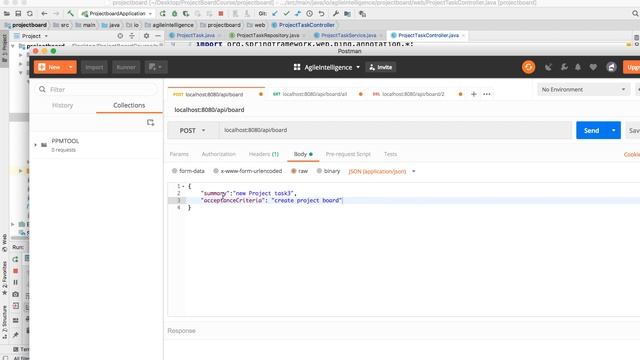This screenshot has height=360, width=640.
Task: Click the blue Send button
Action: click(591, 130)
